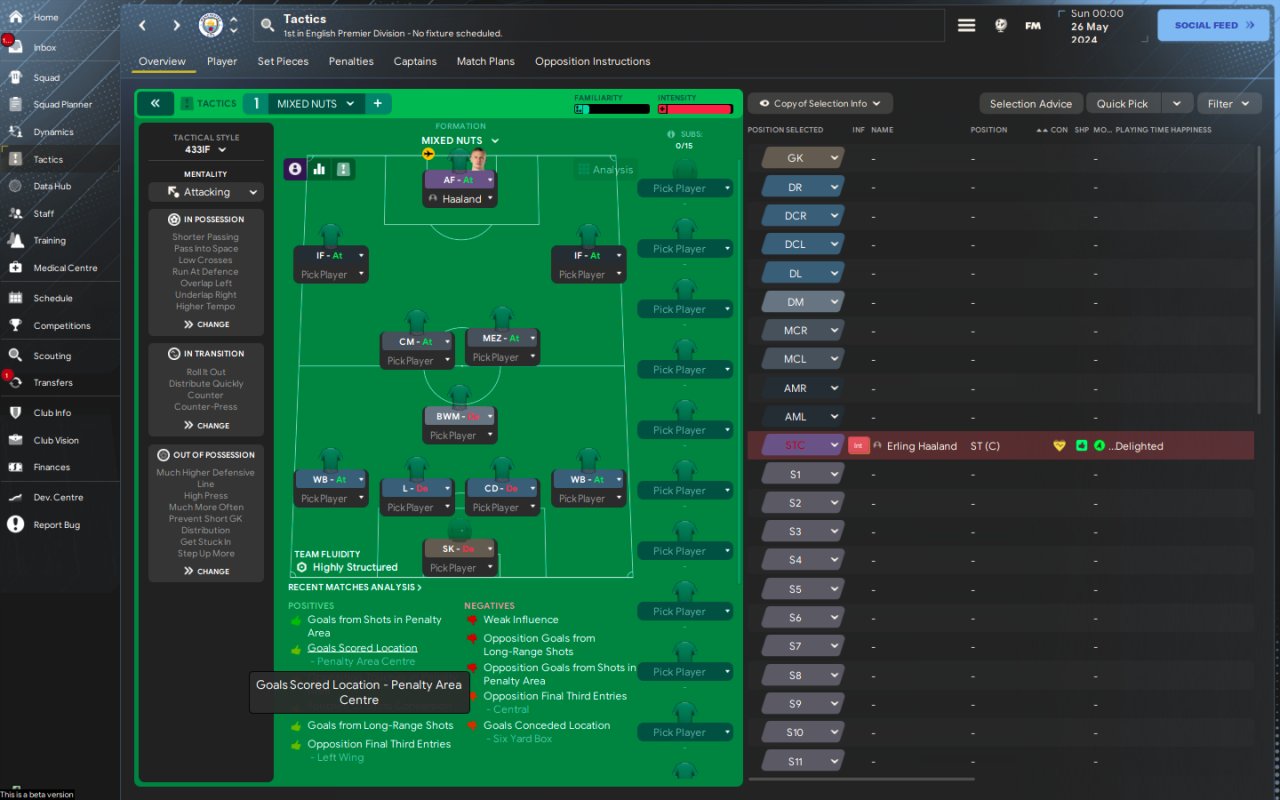Add a new tactic with the plus button

point(378,103)
